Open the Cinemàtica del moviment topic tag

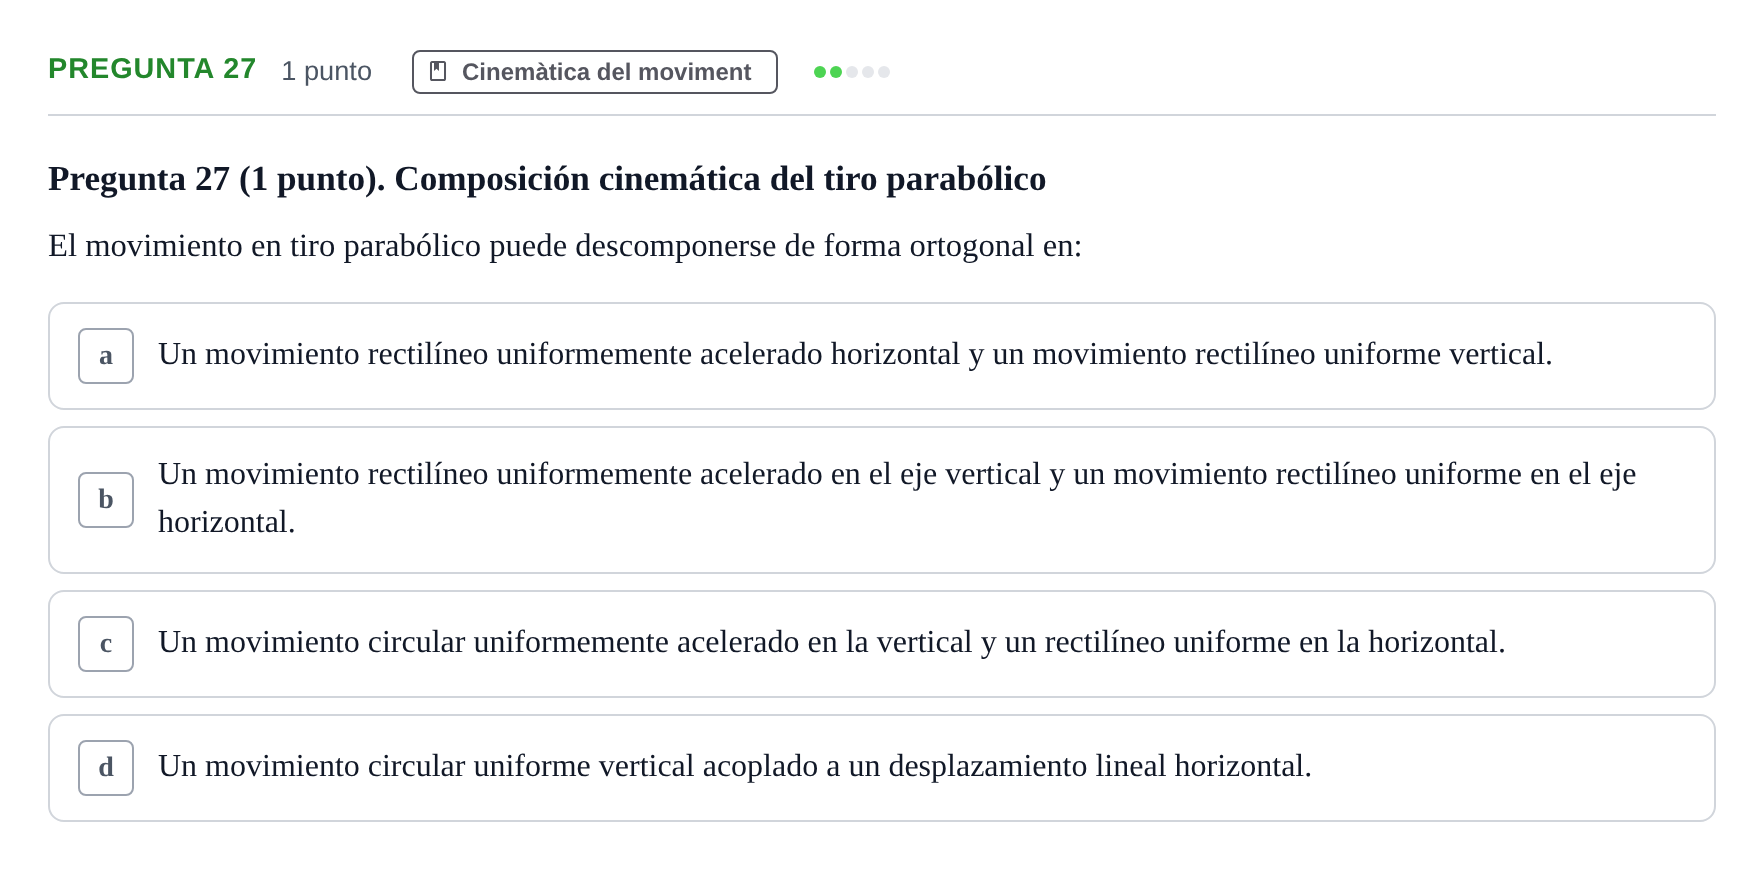595,72
